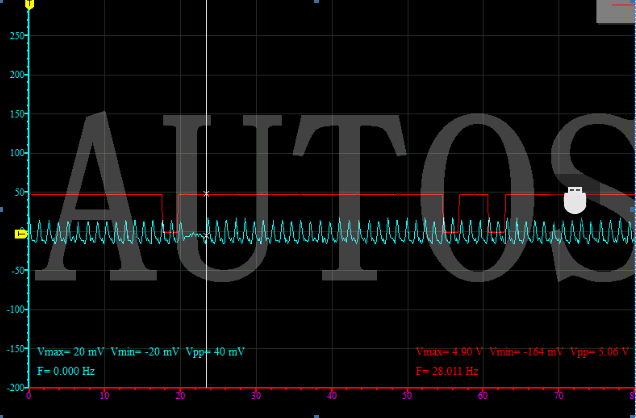Click the 40 label on the time axis
Screen dimensions: 636x418
point(332,396)
